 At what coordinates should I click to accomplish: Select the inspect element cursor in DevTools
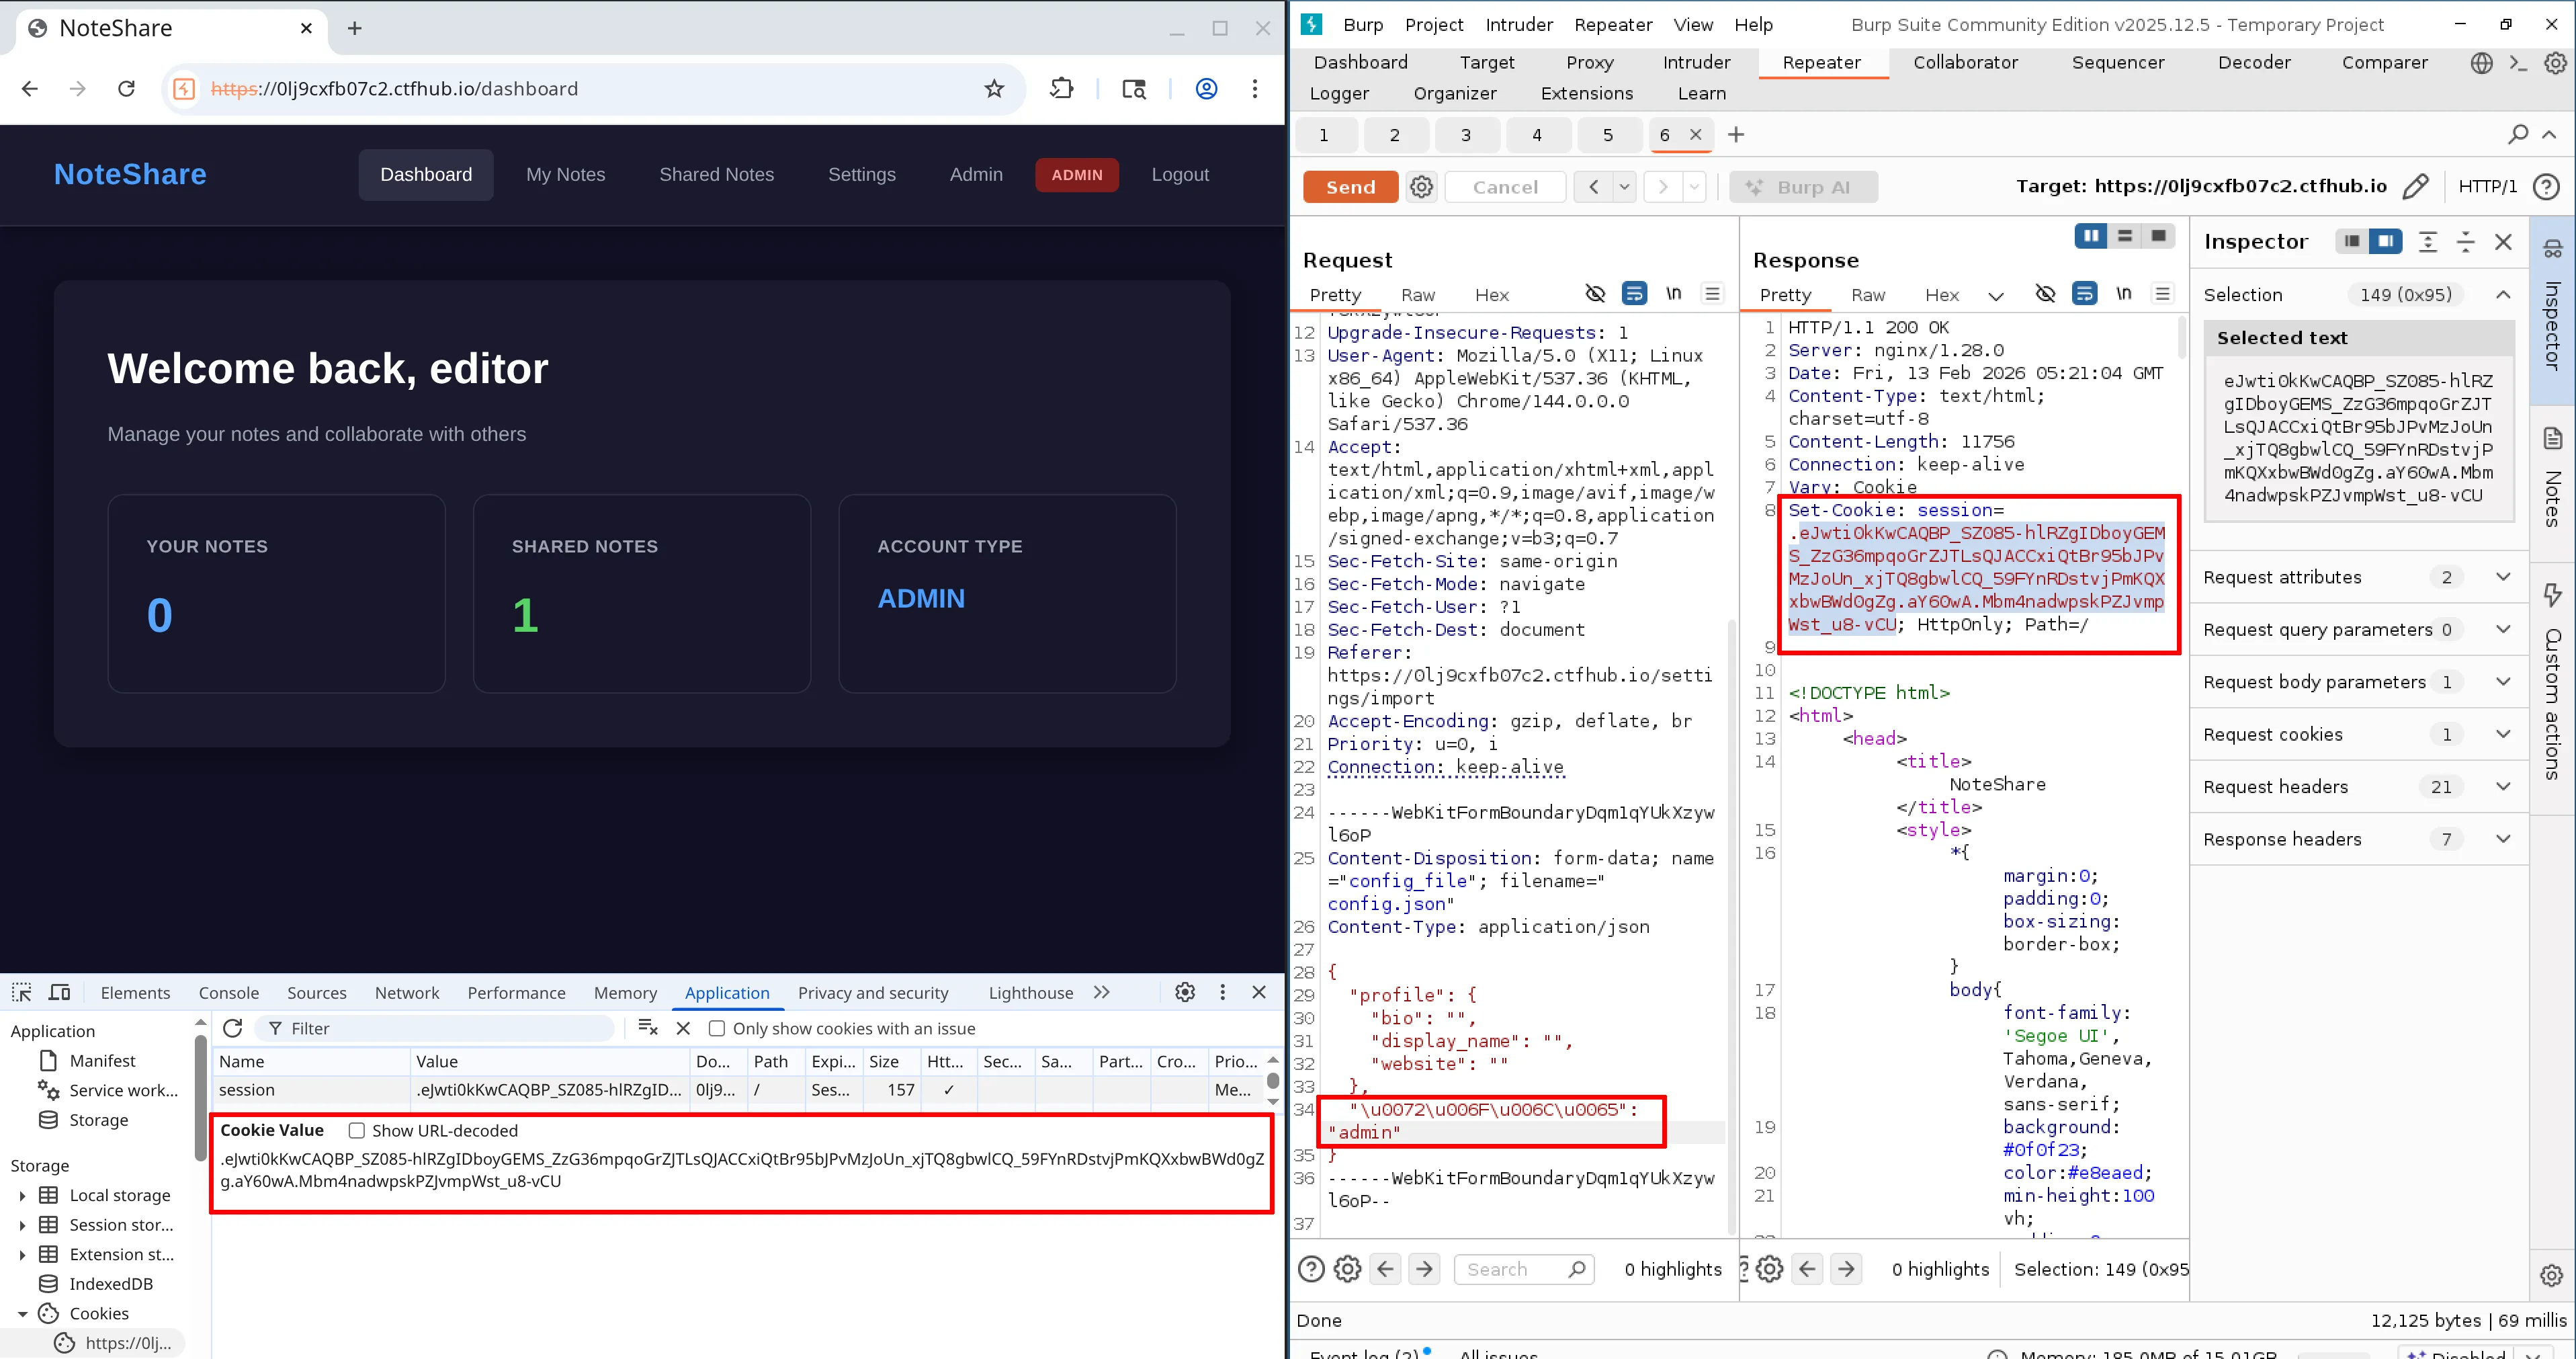pos(20,992)
